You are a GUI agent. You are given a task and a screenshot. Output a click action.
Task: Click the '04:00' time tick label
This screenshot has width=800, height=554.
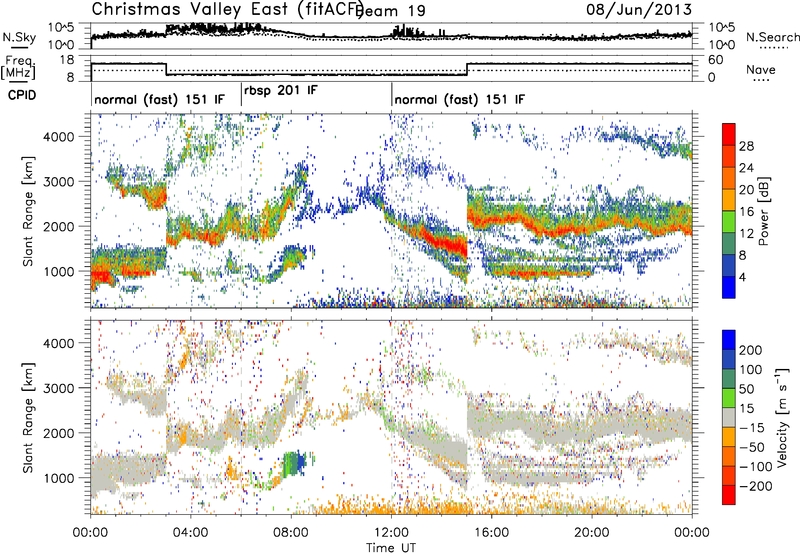(191, 533)
